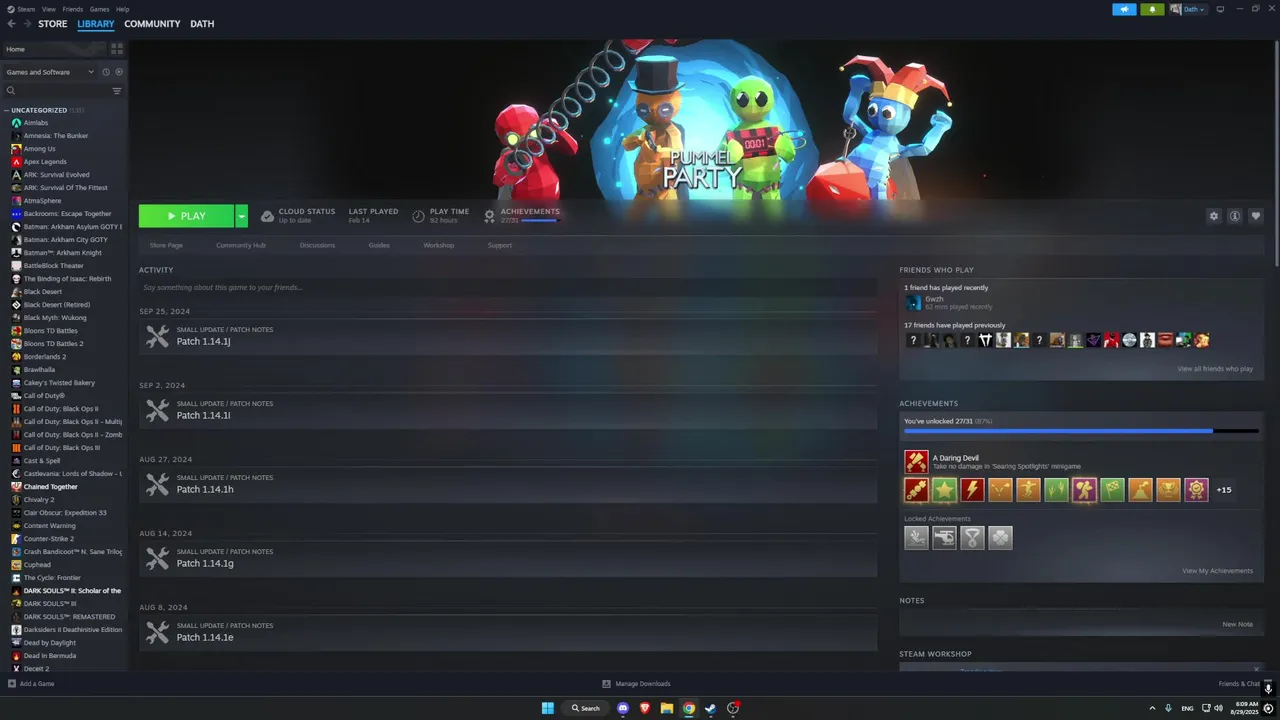This screenshot has width=1280, height=720.
Task: Click the achievements progress bar
Action: click(x=1080, y=431)
